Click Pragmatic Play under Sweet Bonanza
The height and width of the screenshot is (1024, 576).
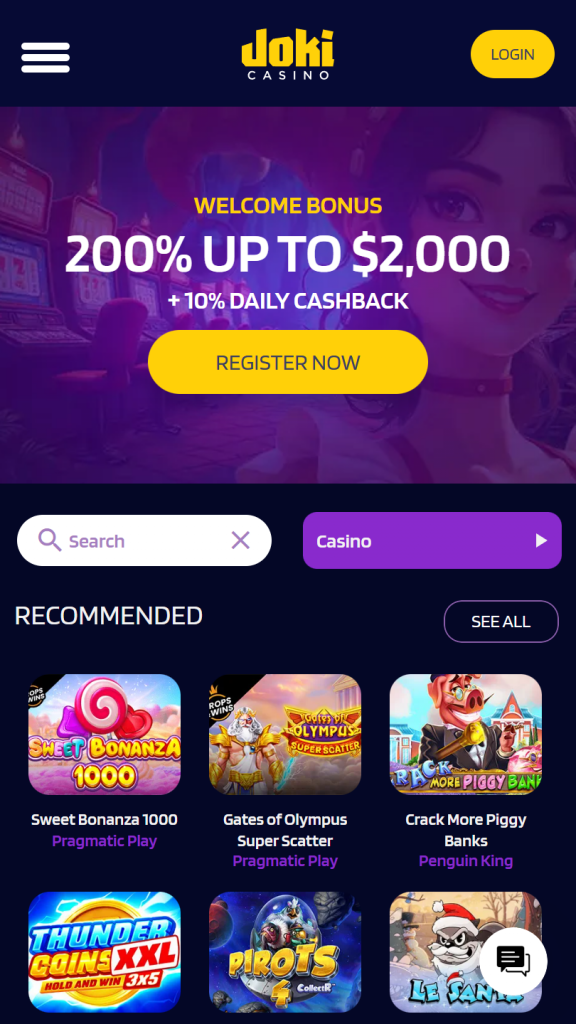(104, 840)
